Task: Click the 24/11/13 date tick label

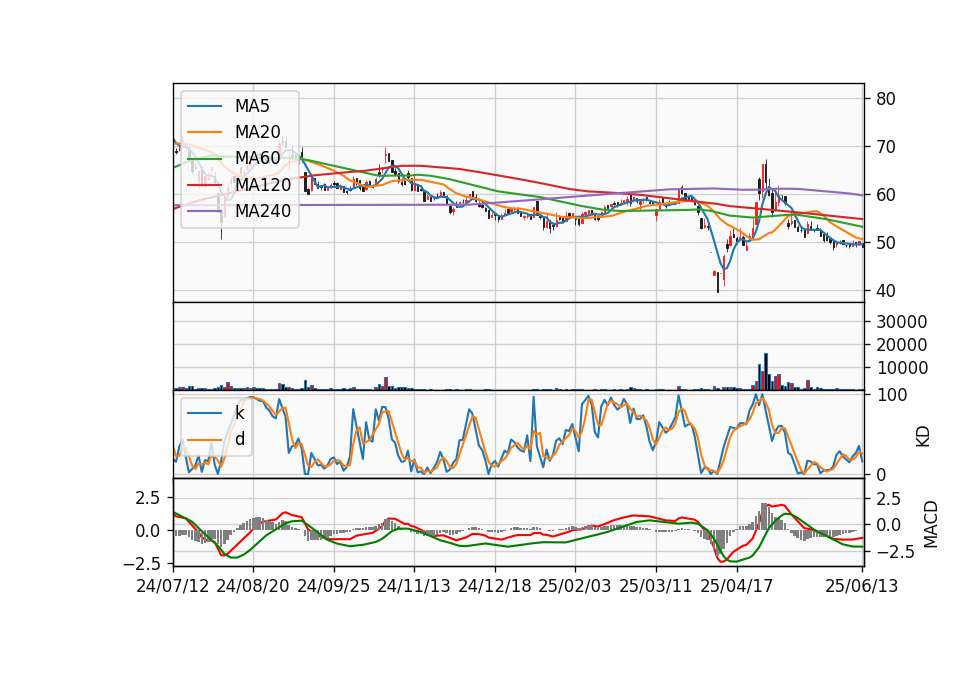Action: point(414,586)
